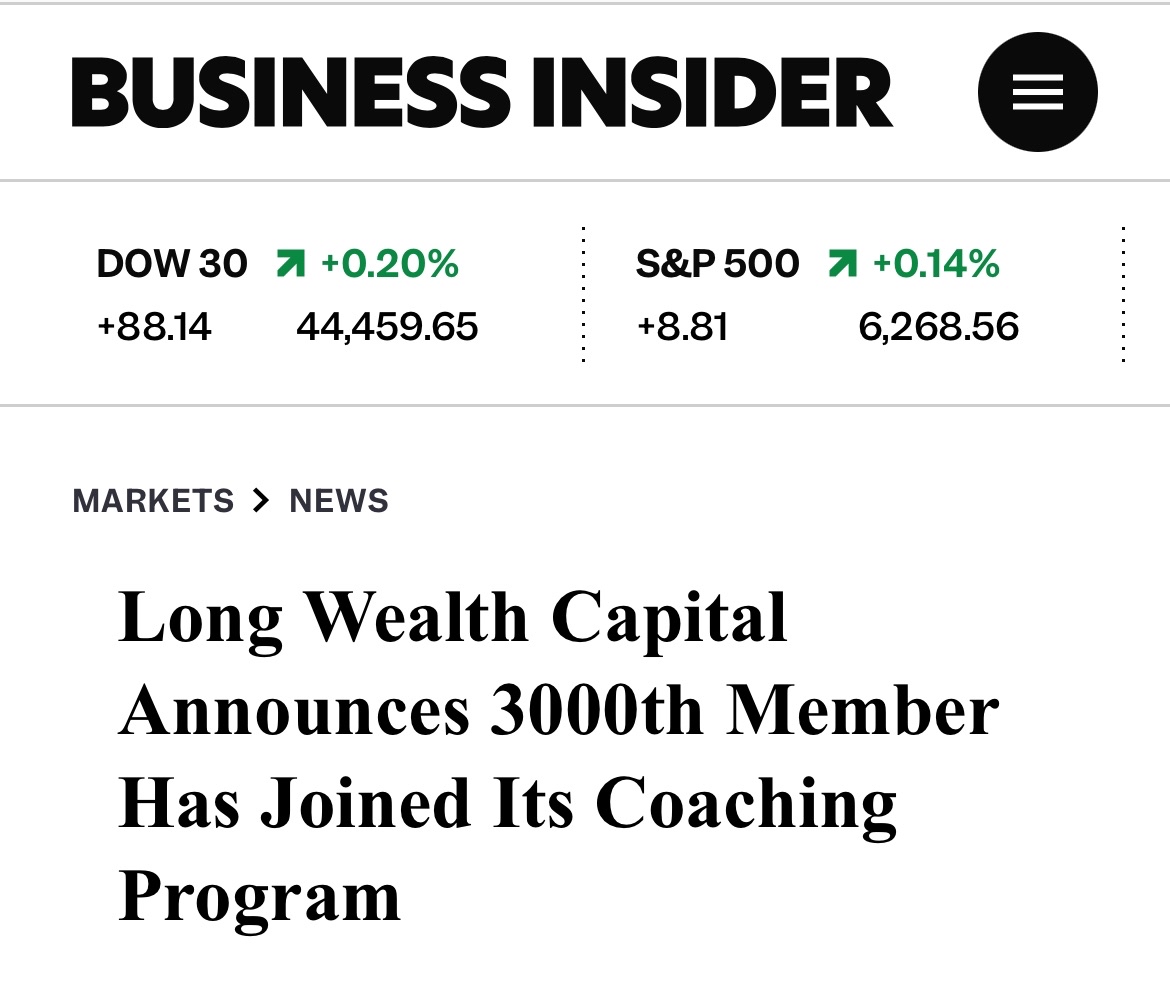Click the +0.14% S&P change percentage

pos(936,263)
